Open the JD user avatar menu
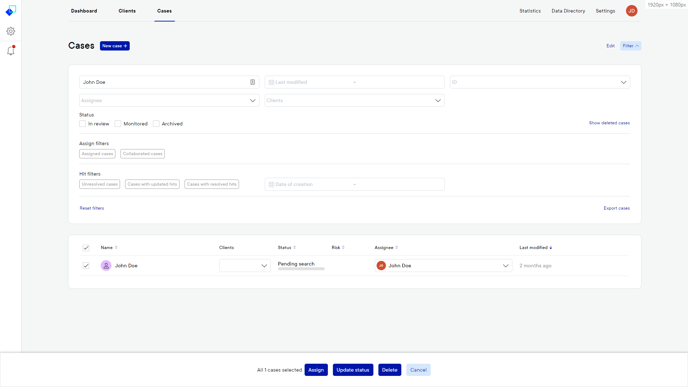The height and width of the screenshot is (387, 688). 631,11
